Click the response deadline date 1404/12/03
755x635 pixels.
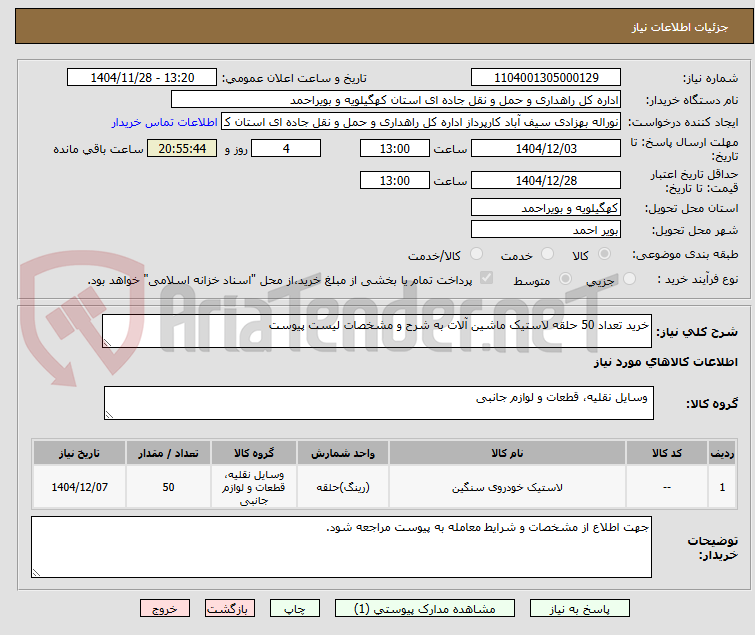[x=546, y=148]
